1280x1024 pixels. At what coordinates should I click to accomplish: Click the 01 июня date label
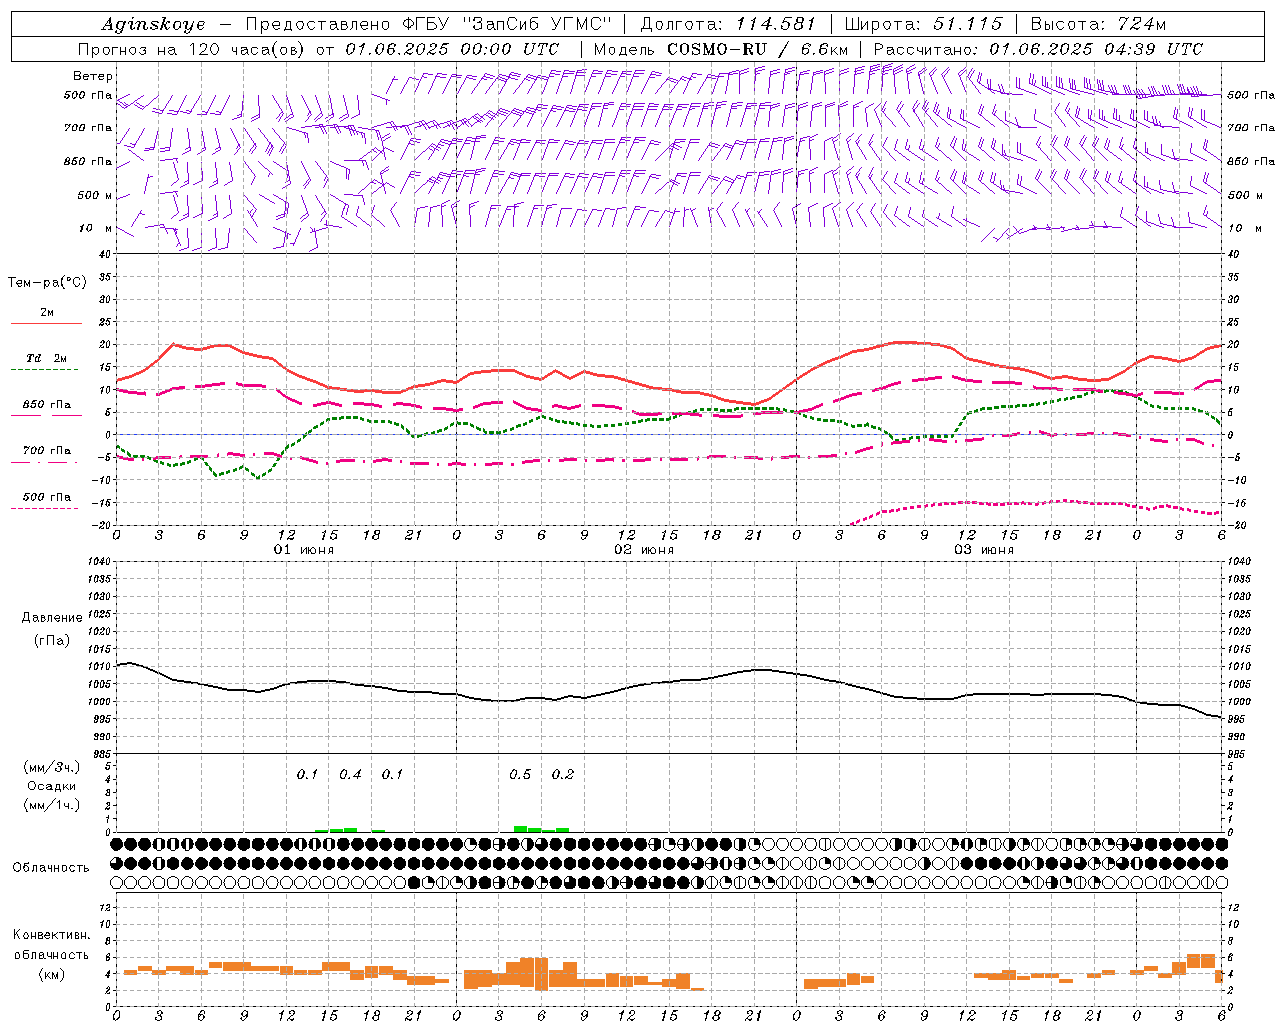pos(304,550)
